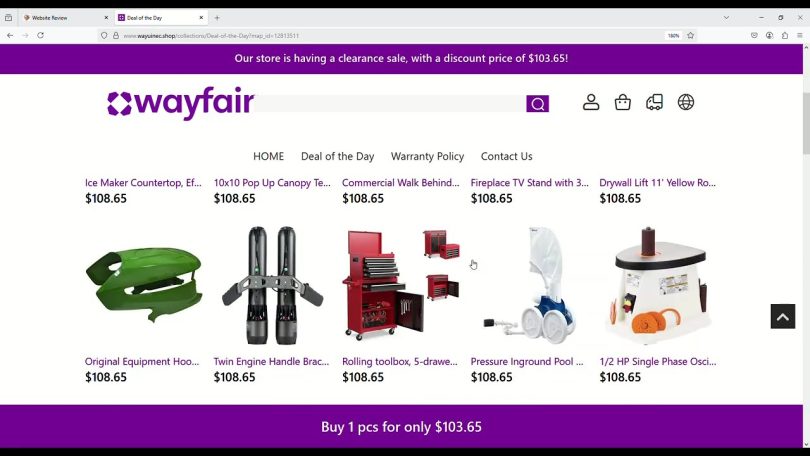
Task: Click the back-to-top arrow button
Action: point(783,317)
